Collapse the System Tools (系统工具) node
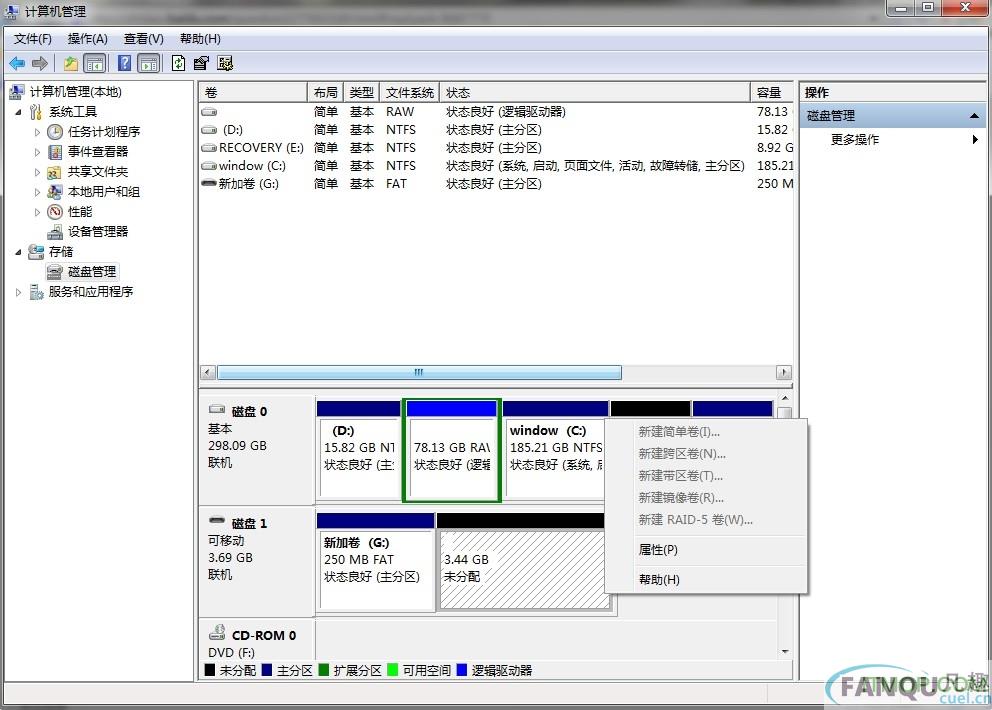This screenshot has width=992, height=710. 18,112
